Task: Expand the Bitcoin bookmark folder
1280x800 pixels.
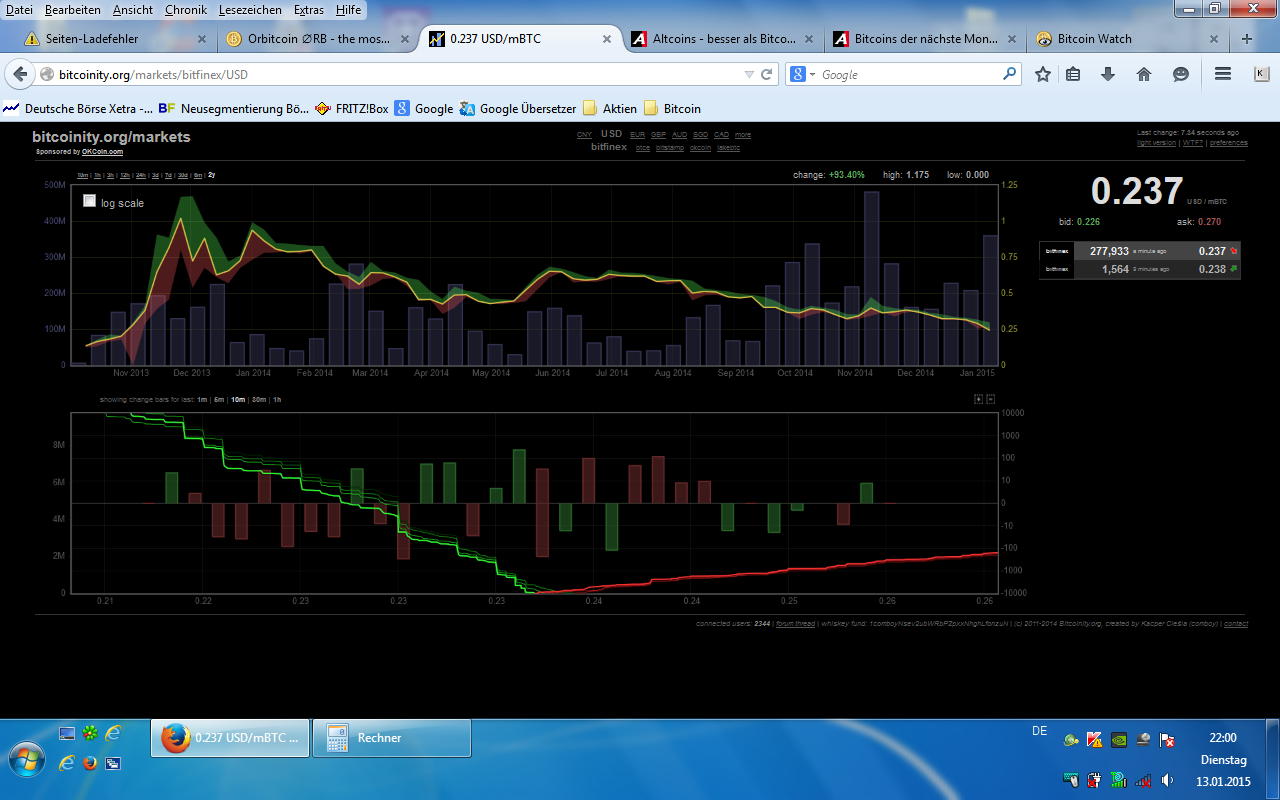Action: pos(672,109)
